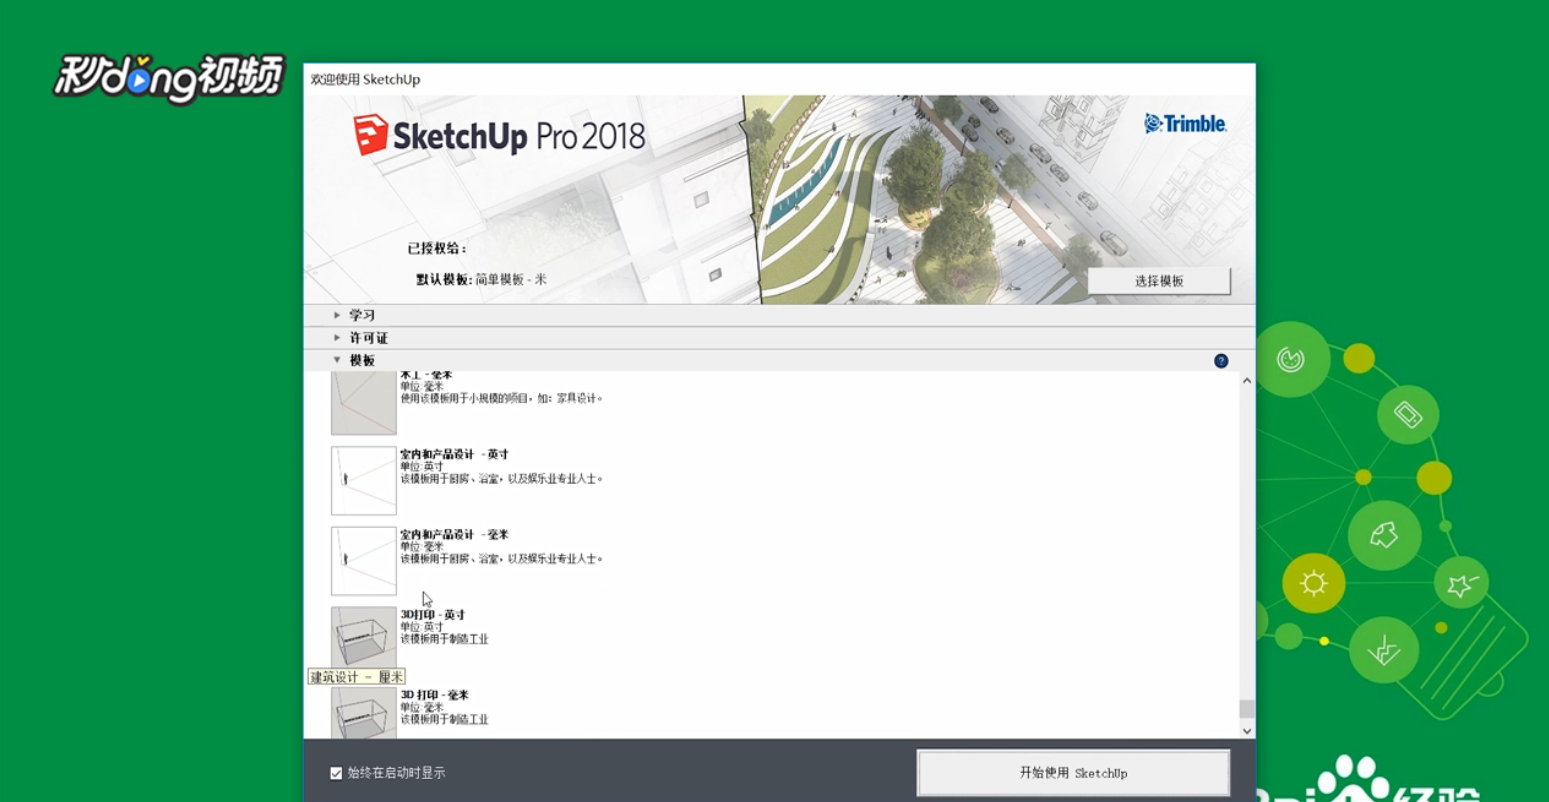Select 室内和产品设计 - 英寸 template thumbnail
The height and width of the screenshot is (802, 1549).
364,481
